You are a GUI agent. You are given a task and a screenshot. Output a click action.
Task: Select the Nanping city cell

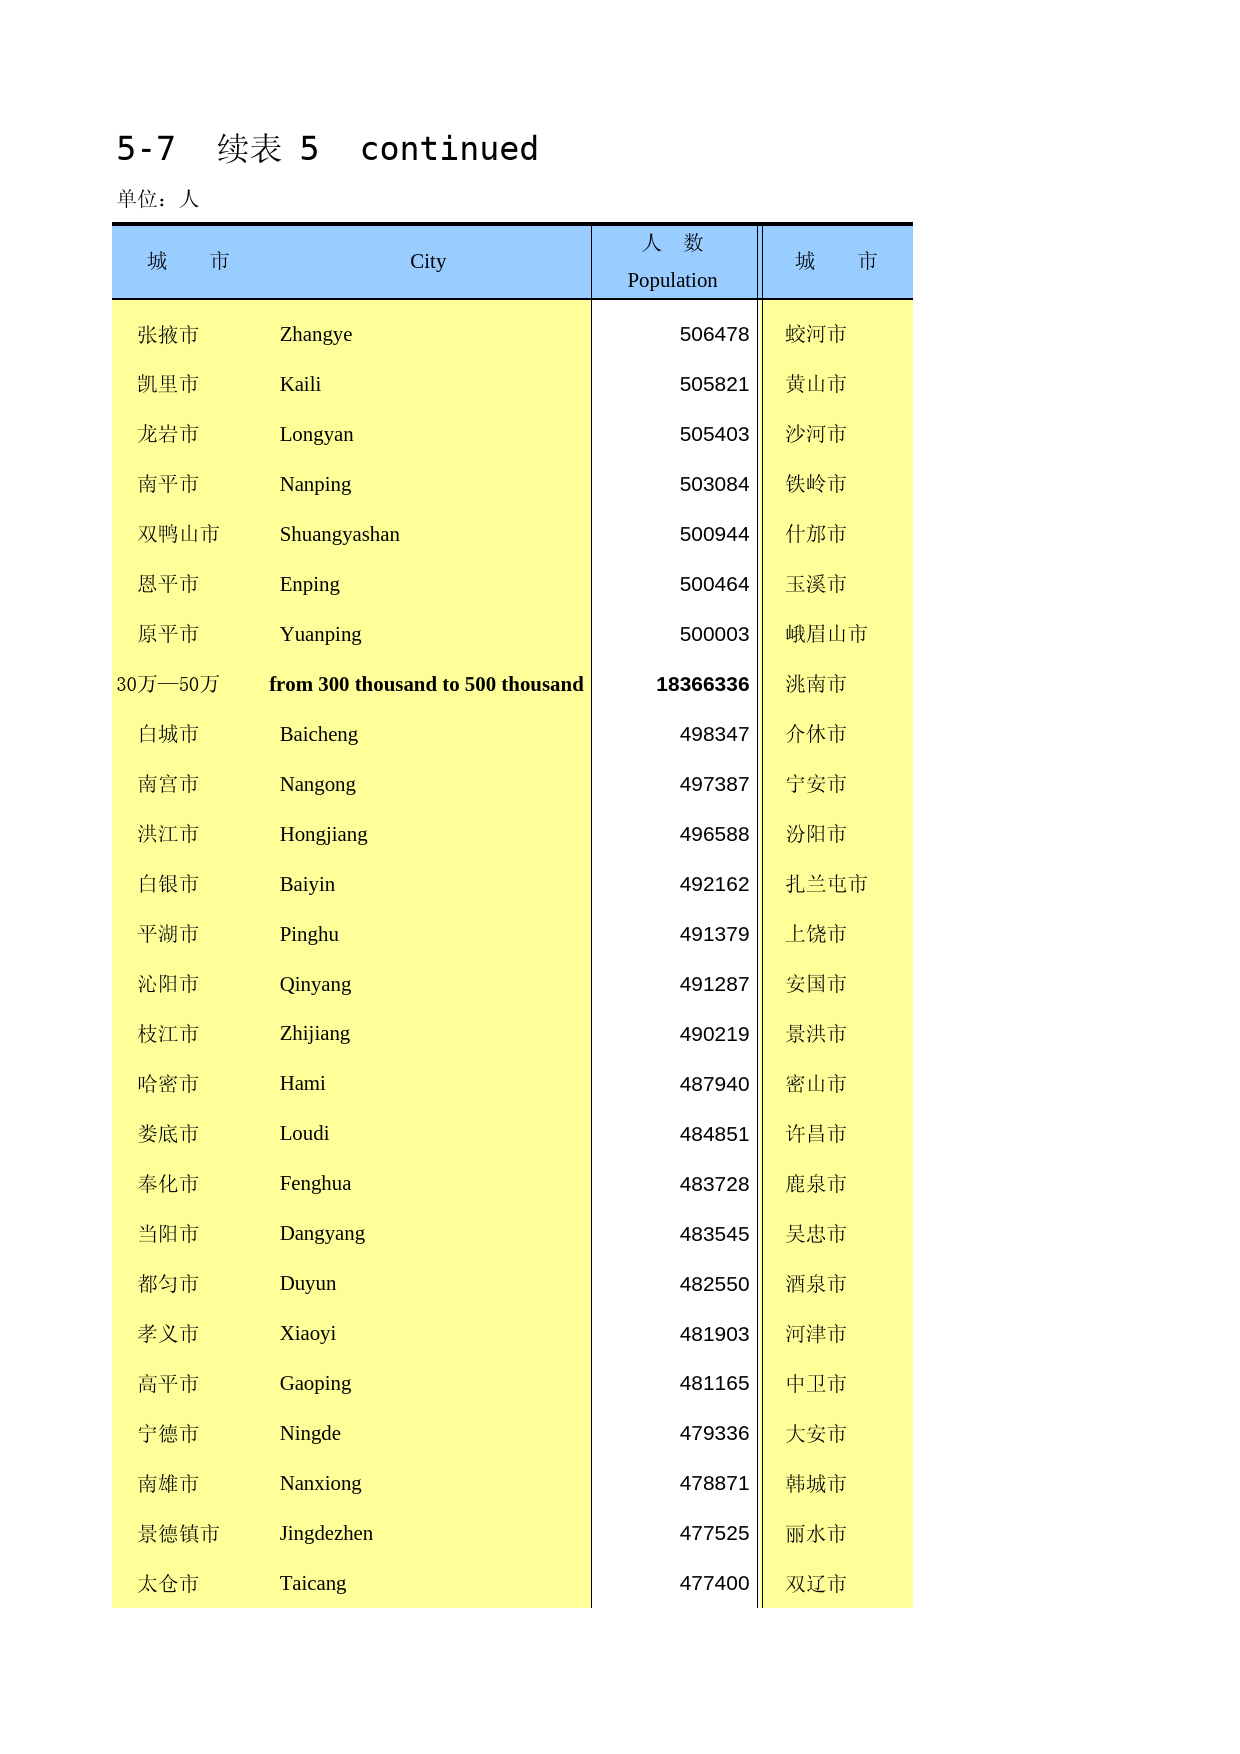pos(315,484)
